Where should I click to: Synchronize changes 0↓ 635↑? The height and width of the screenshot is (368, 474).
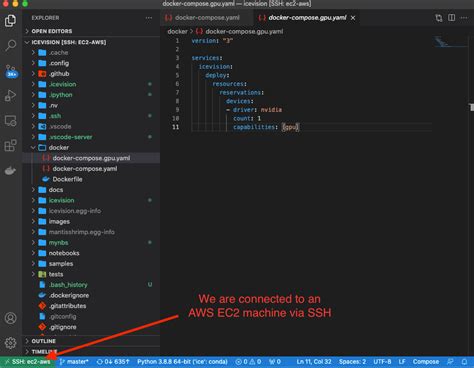[113, 362]
